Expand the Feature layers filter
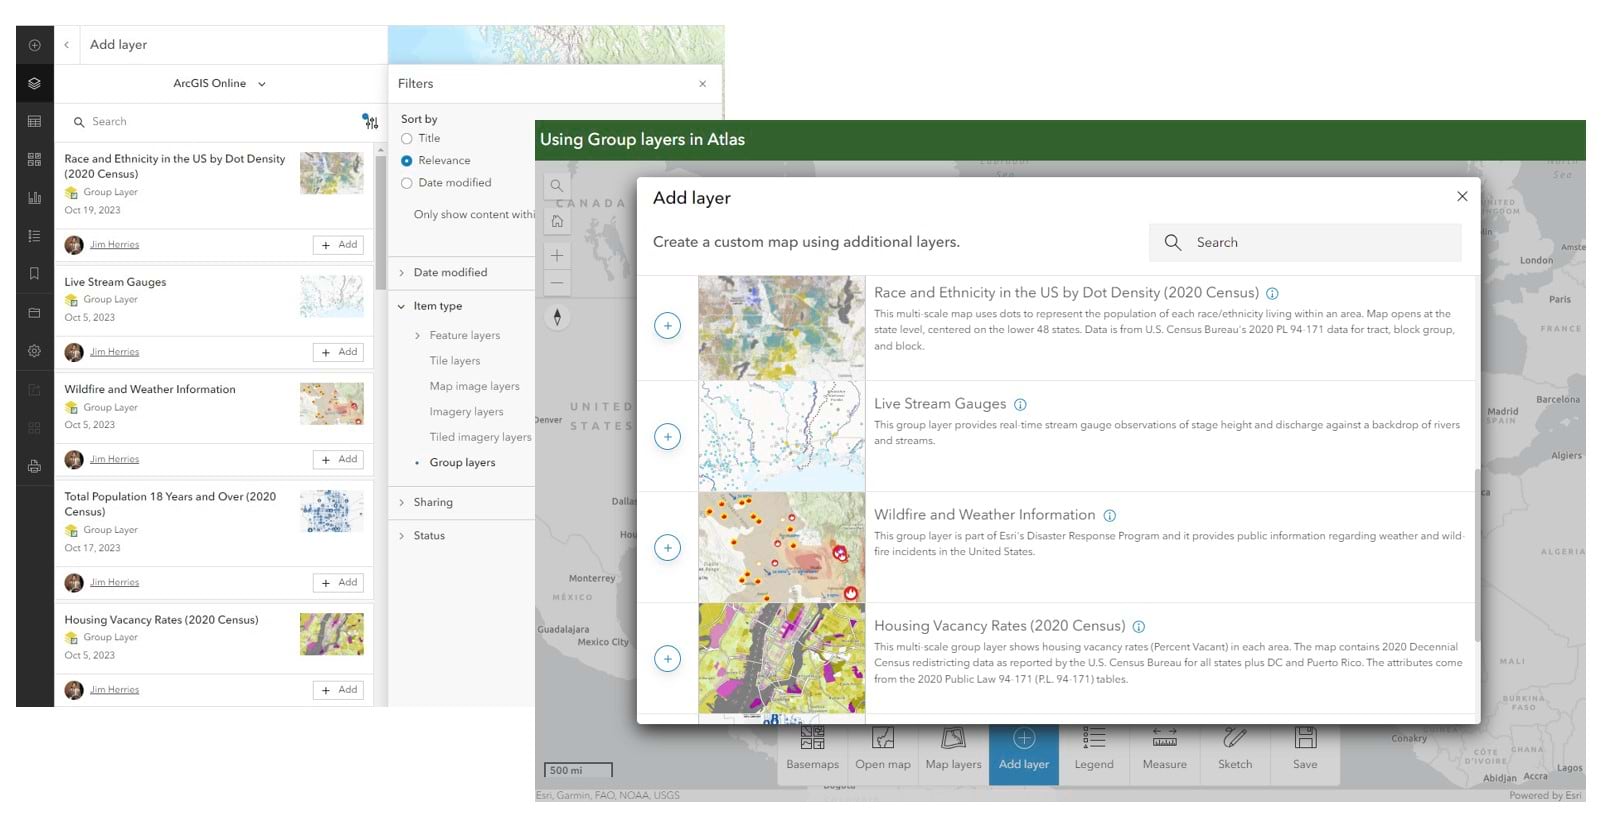Viewport: 1613px width, 838px height. tap(417, 336)
